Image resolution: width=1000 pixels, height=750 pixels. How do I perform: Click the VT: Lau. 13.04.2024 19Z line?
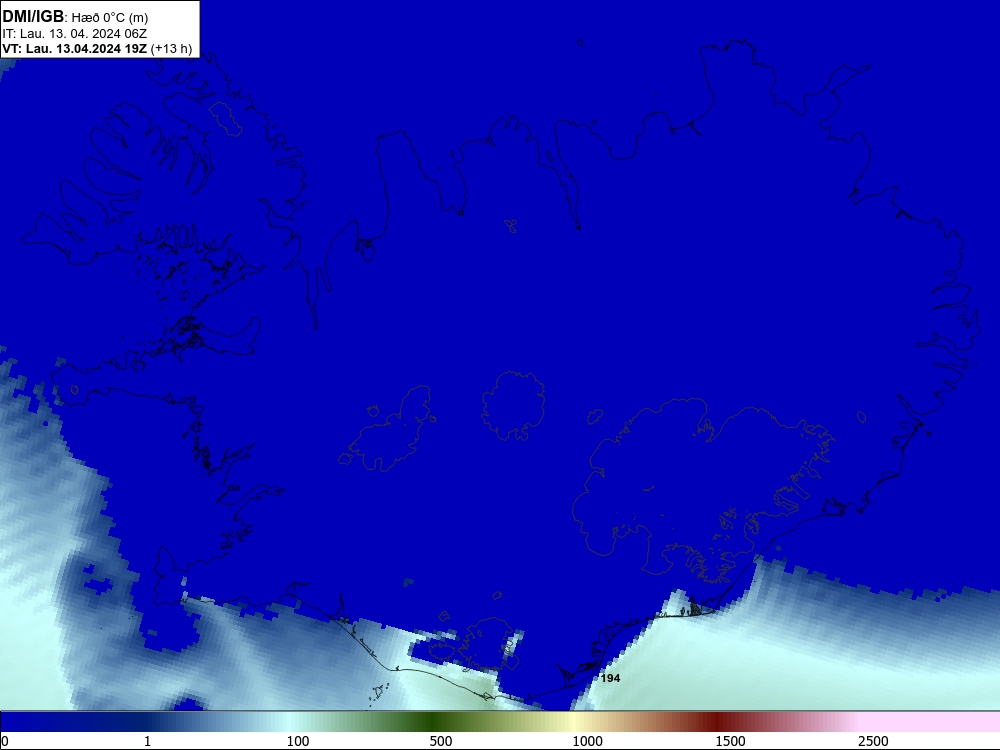point(75,49)
